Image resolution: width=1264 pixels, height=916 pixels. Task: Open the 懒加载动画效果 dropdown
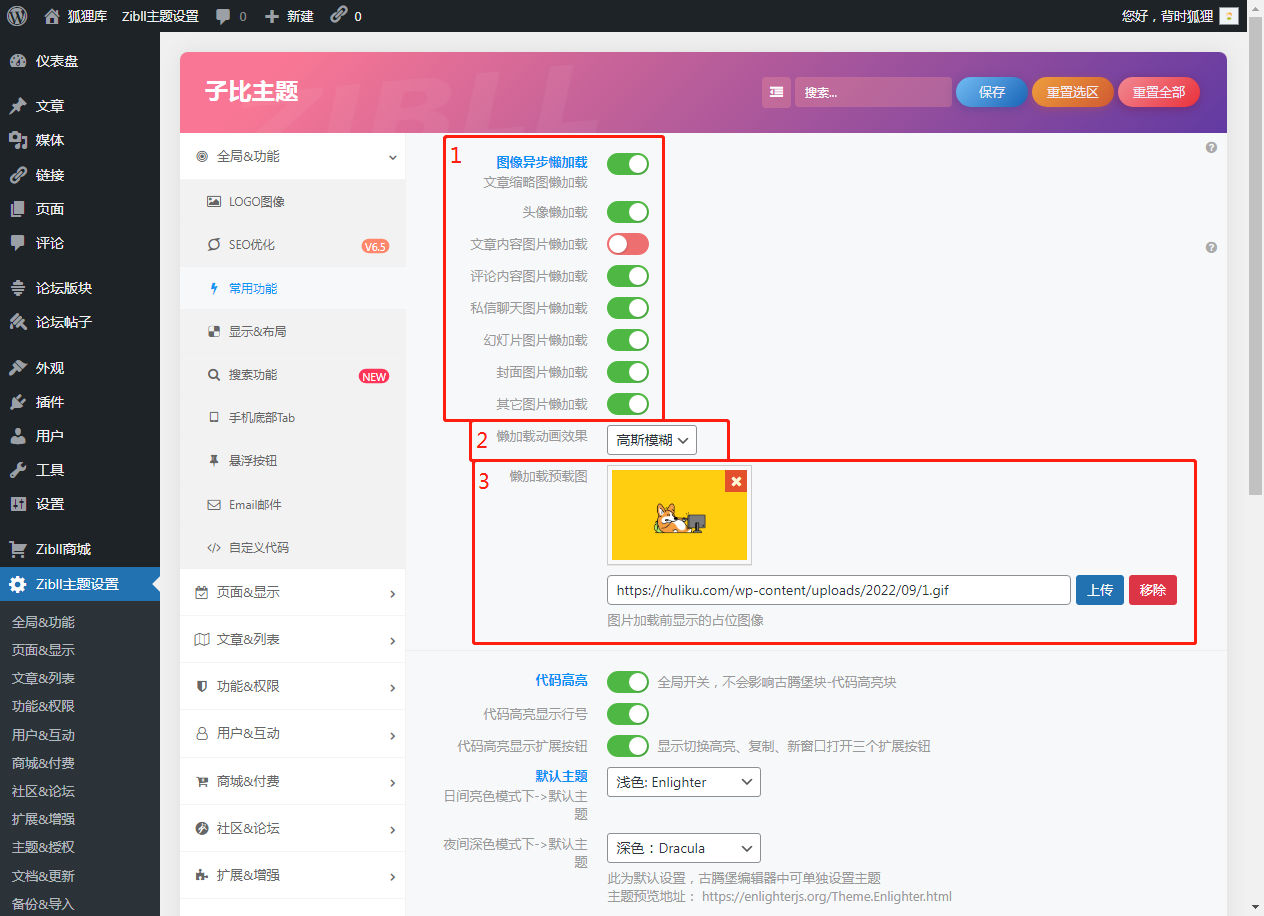click(651, 440)
